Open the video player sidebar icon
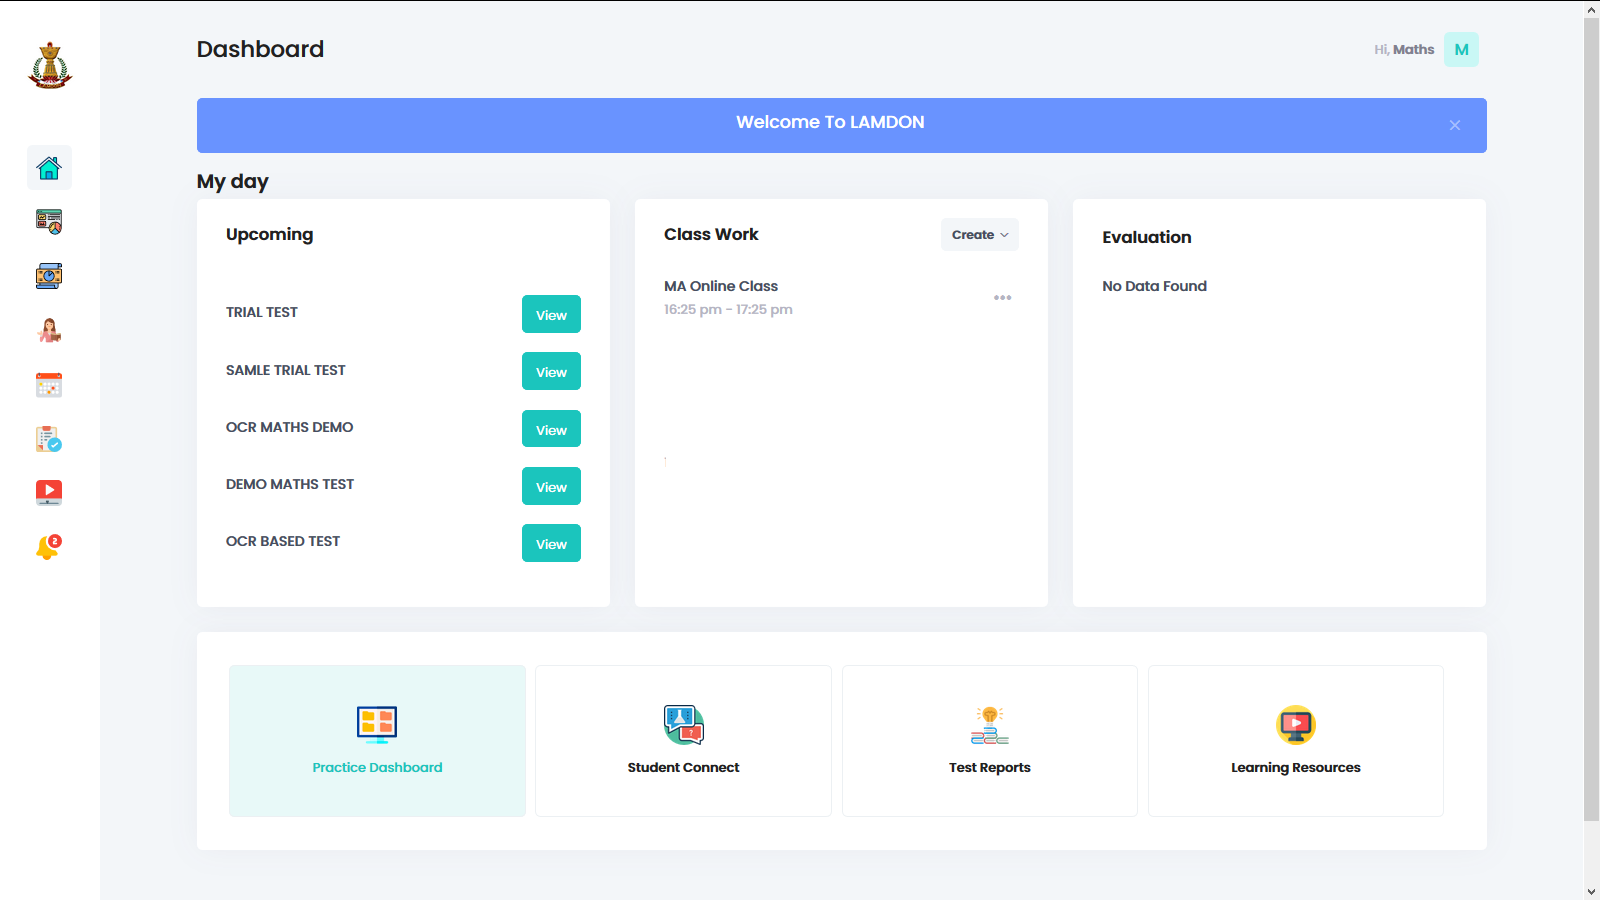Screen dimensions: 1600x900 click(49, 492)
